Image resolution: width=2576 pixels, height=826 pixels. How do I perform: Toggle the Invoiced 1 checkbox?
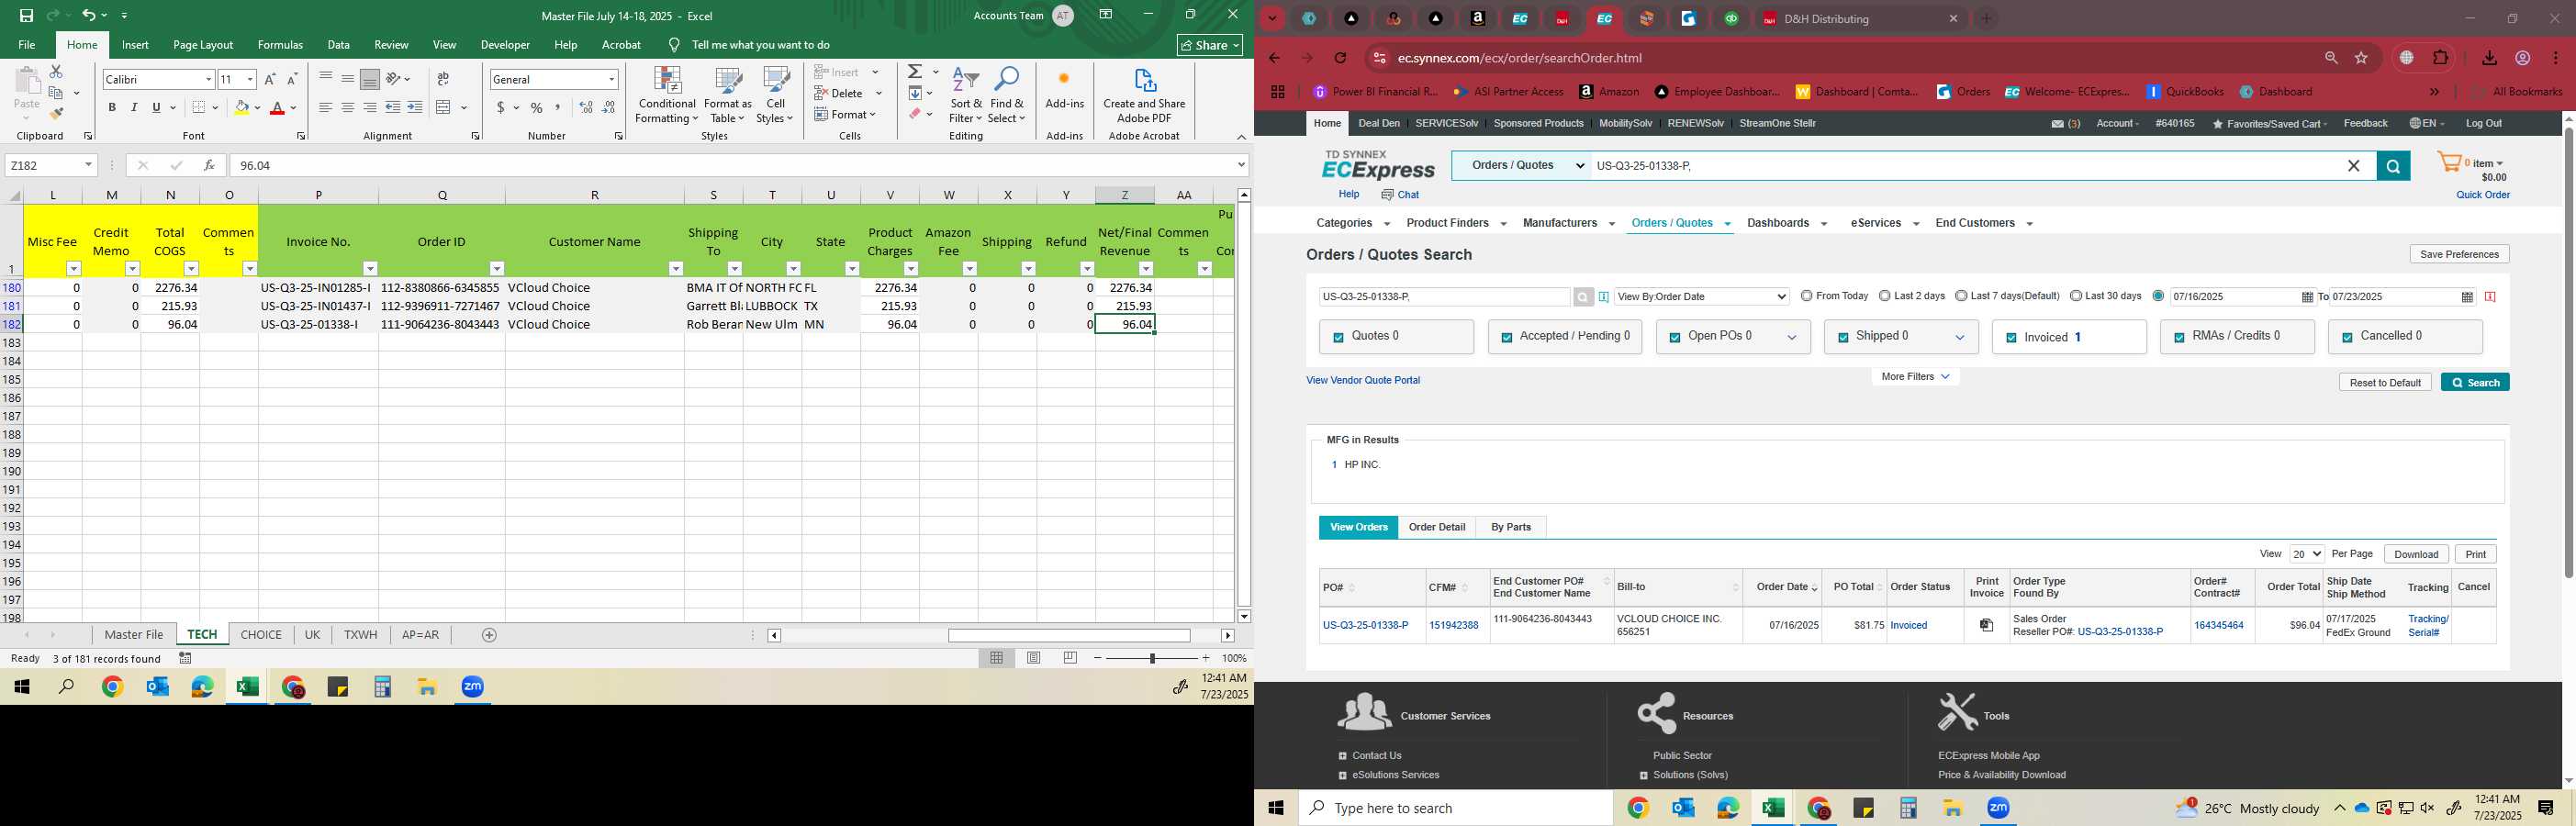point(2011,338)
